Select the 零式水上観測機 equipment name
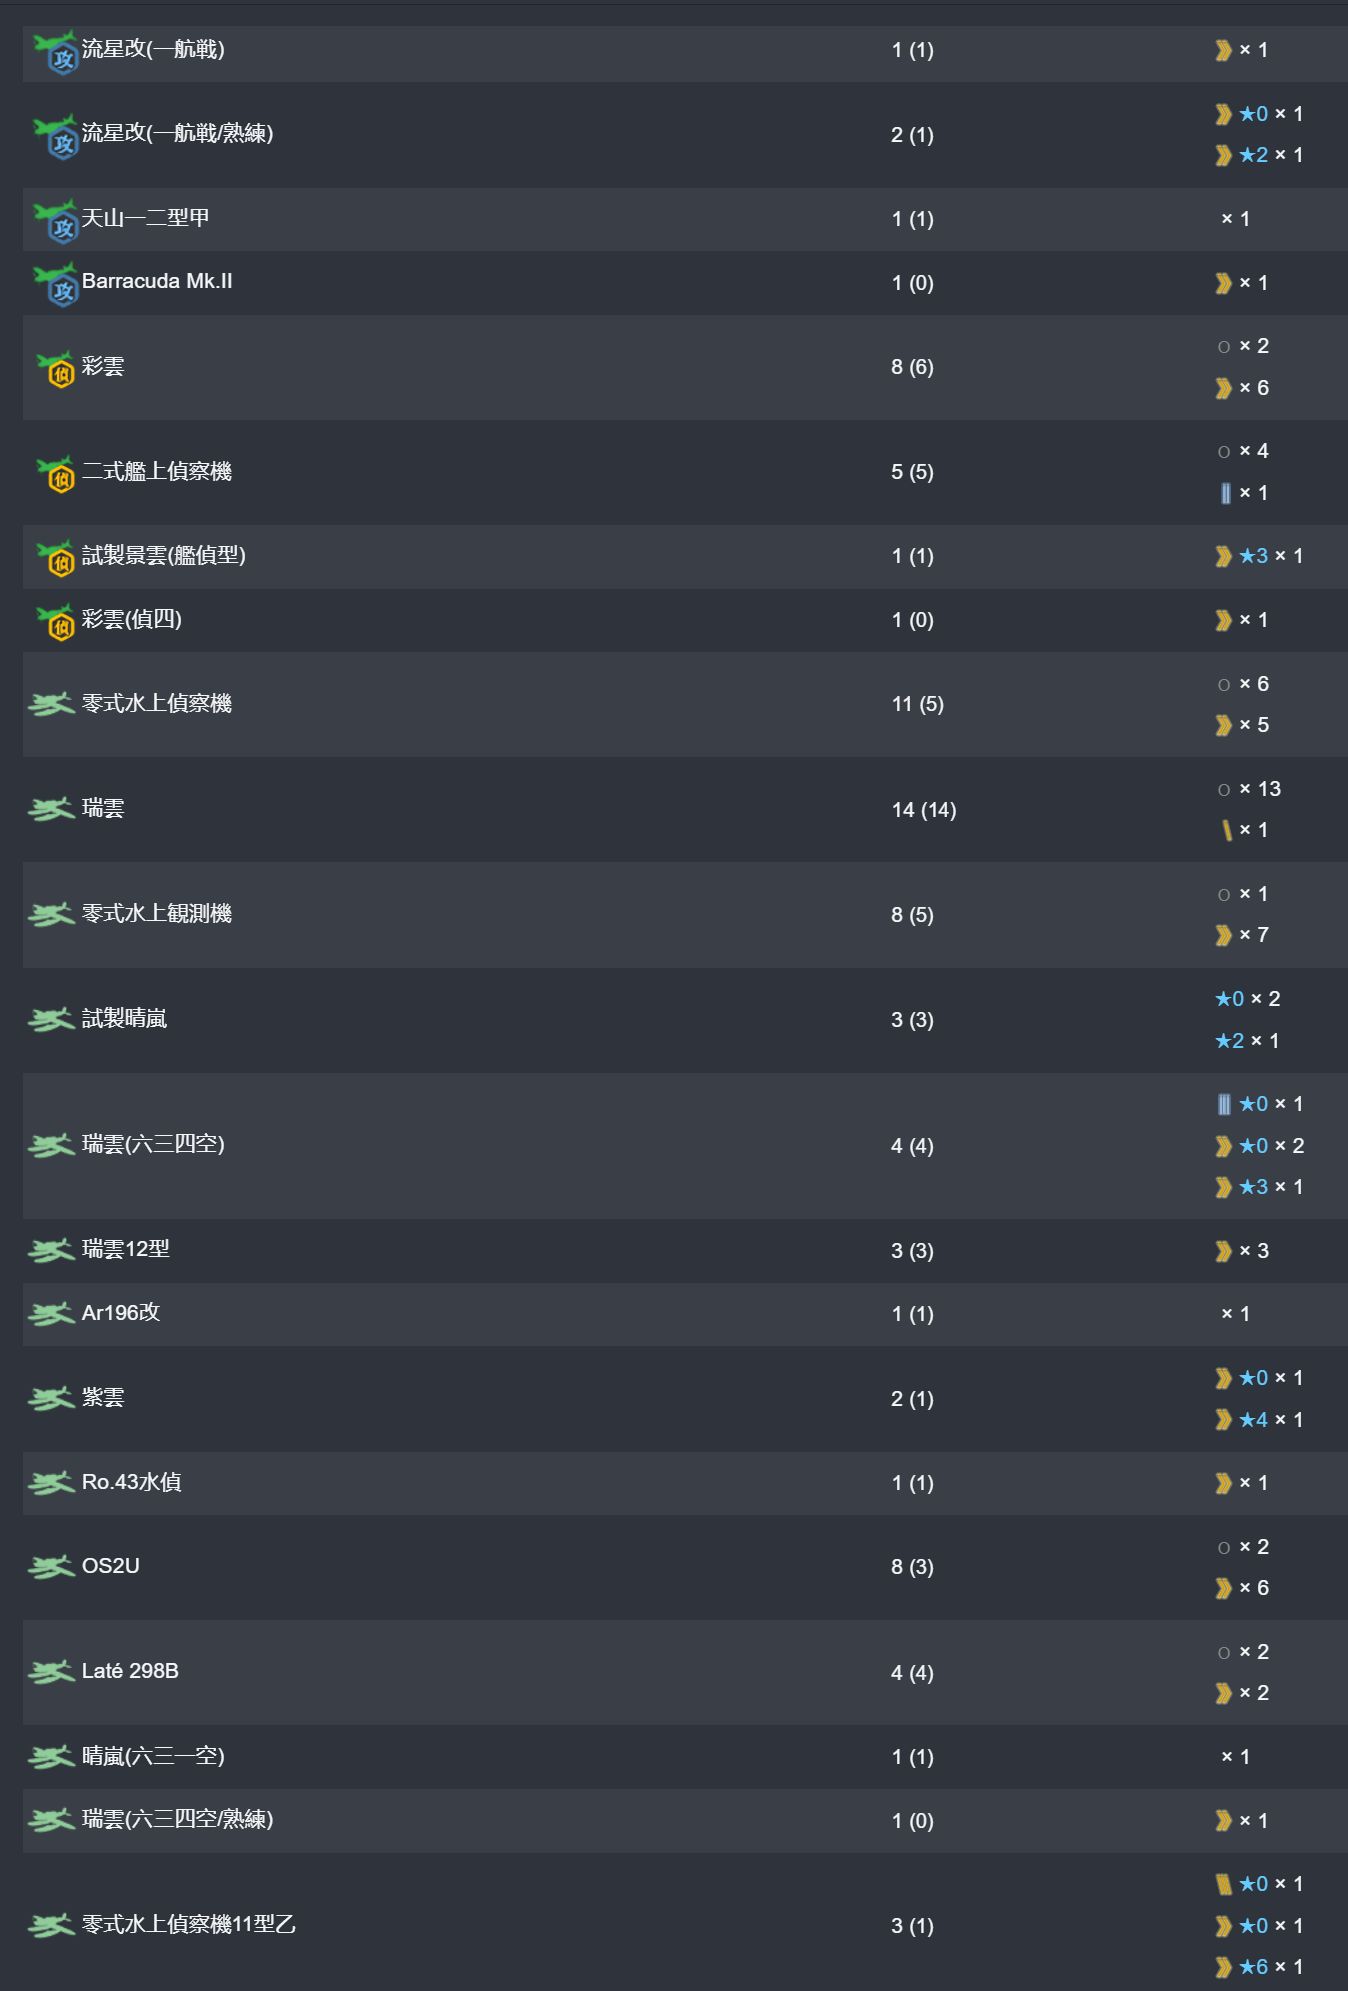The width and height of the screenshot is (1348, 1991). point(157,914)
